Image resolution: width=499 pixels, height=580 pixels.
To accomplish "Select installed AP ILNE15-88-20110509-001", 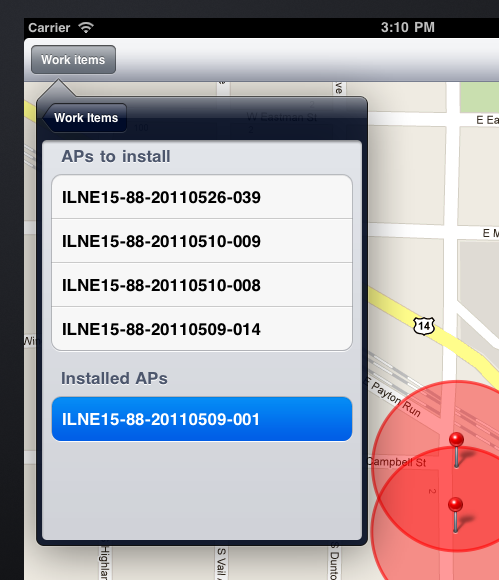I will pos(202,419).
